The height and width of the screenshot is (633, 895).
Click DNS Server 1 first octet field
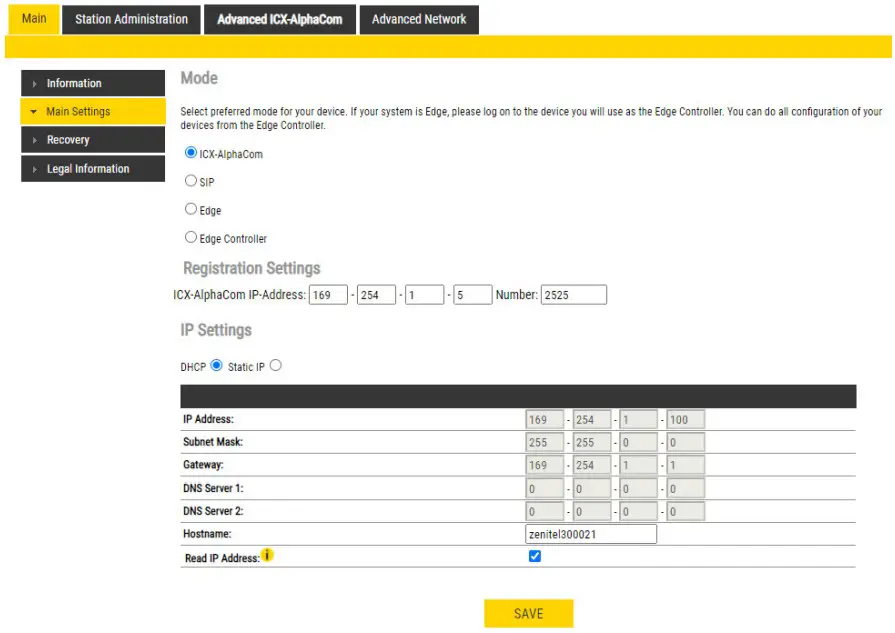pyautogui.click(x=545, y=489)
